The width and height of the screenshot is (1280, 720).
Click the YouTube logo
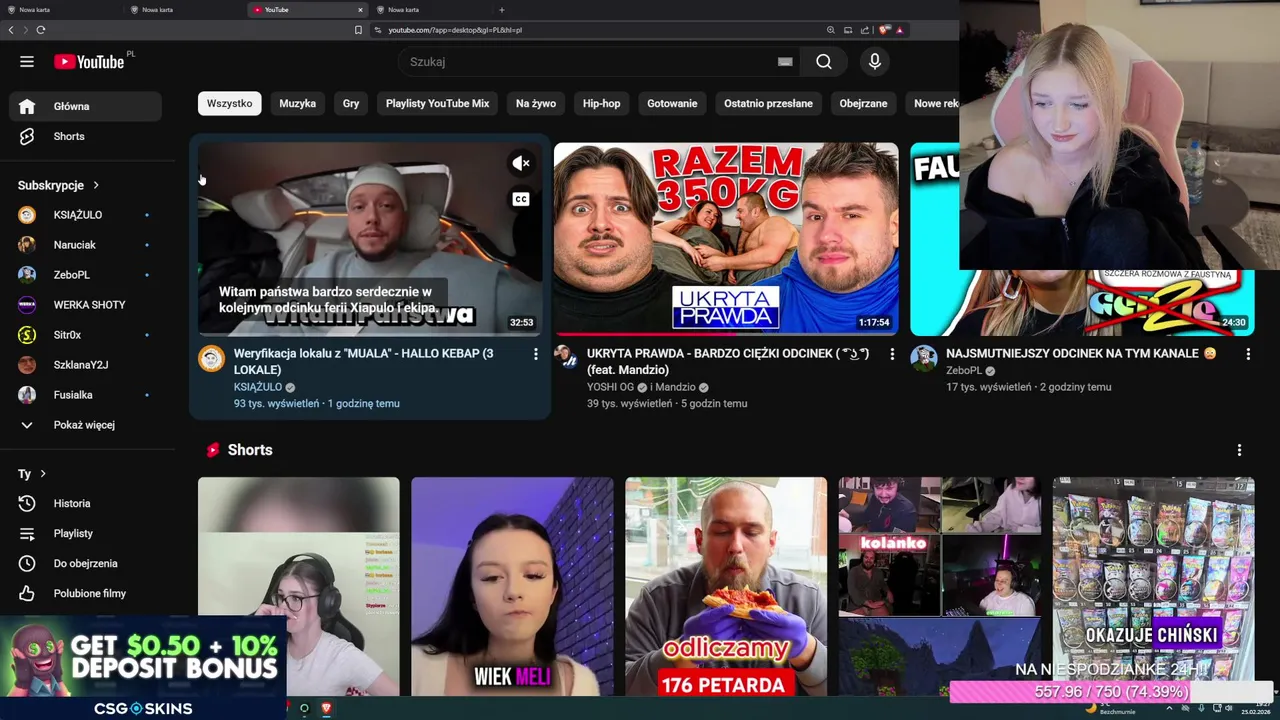coord(89,62)
